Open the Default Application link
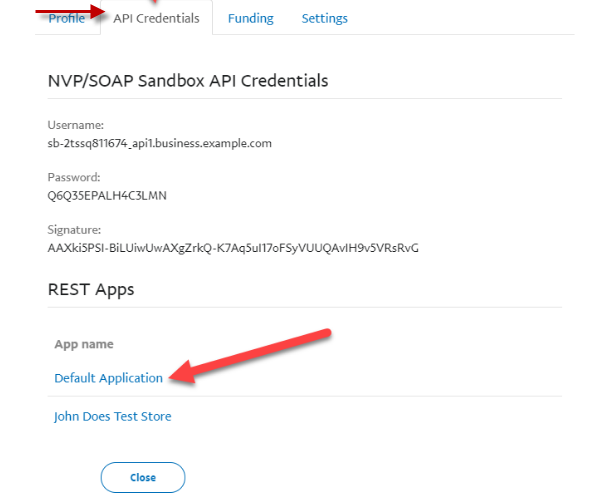This screenshot has width=589, height=504. (x=109, y=378)
